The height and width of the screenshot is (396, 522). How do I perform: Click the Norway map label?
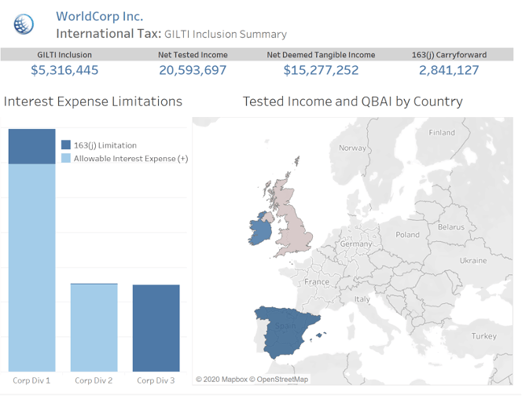(x=352, y=148)
